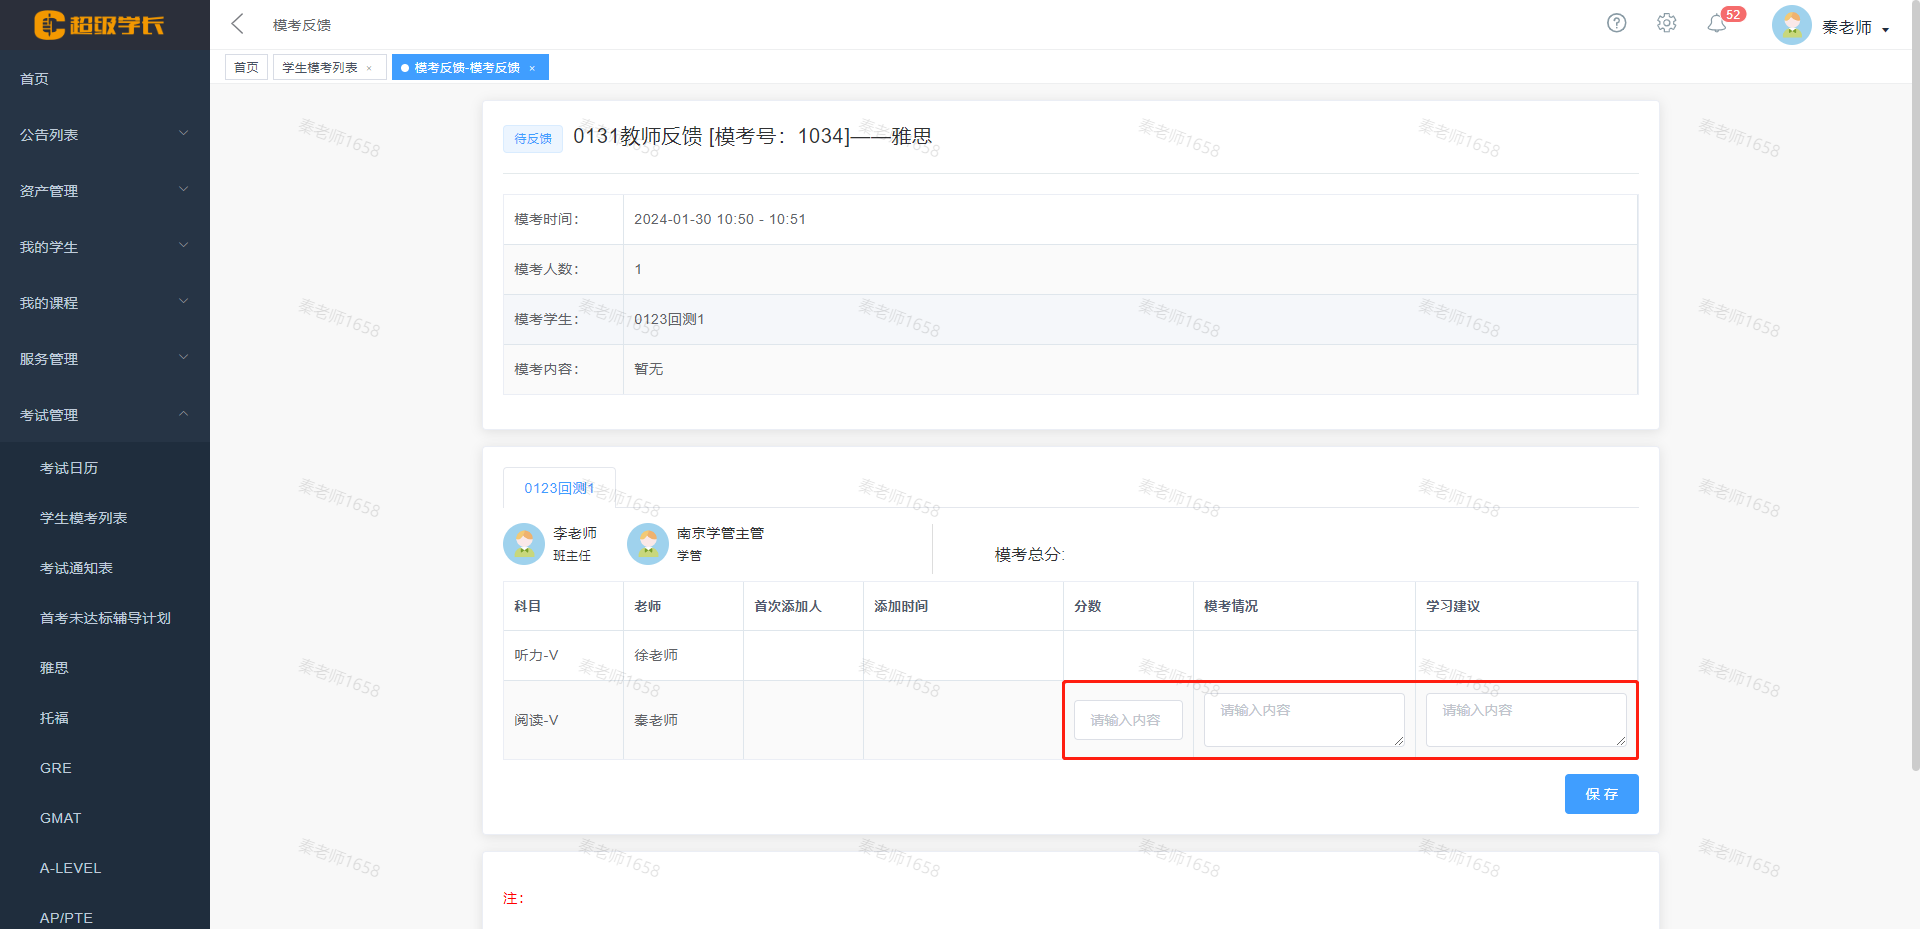
Task: Close the 学生模考列表 tab
Action: [369, 68]
